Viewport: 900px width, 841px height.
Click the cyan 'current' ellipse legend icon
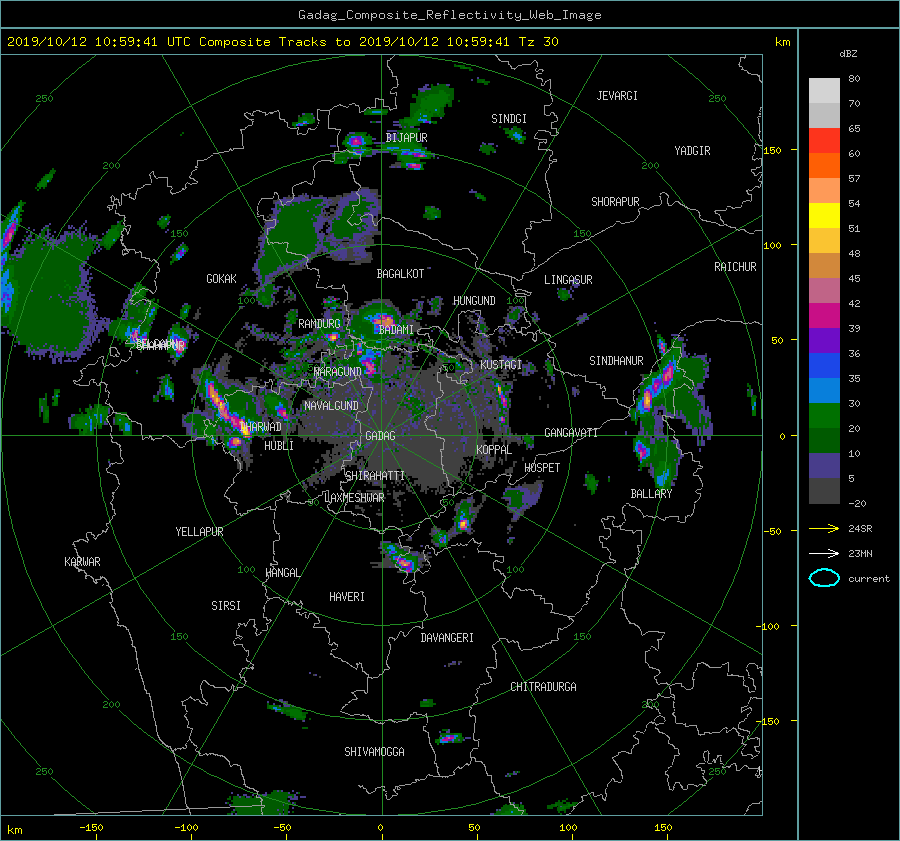824,578
